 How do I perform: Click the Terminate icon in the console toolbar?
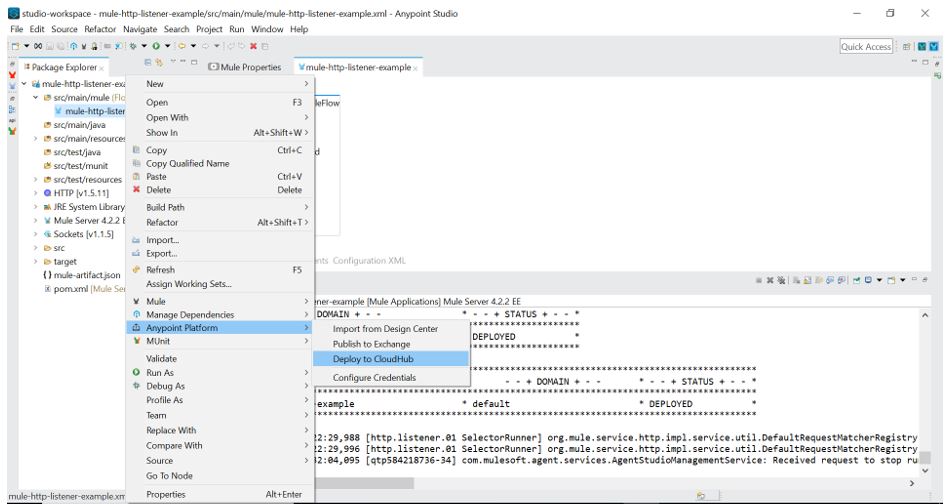[x=759, y=280]
